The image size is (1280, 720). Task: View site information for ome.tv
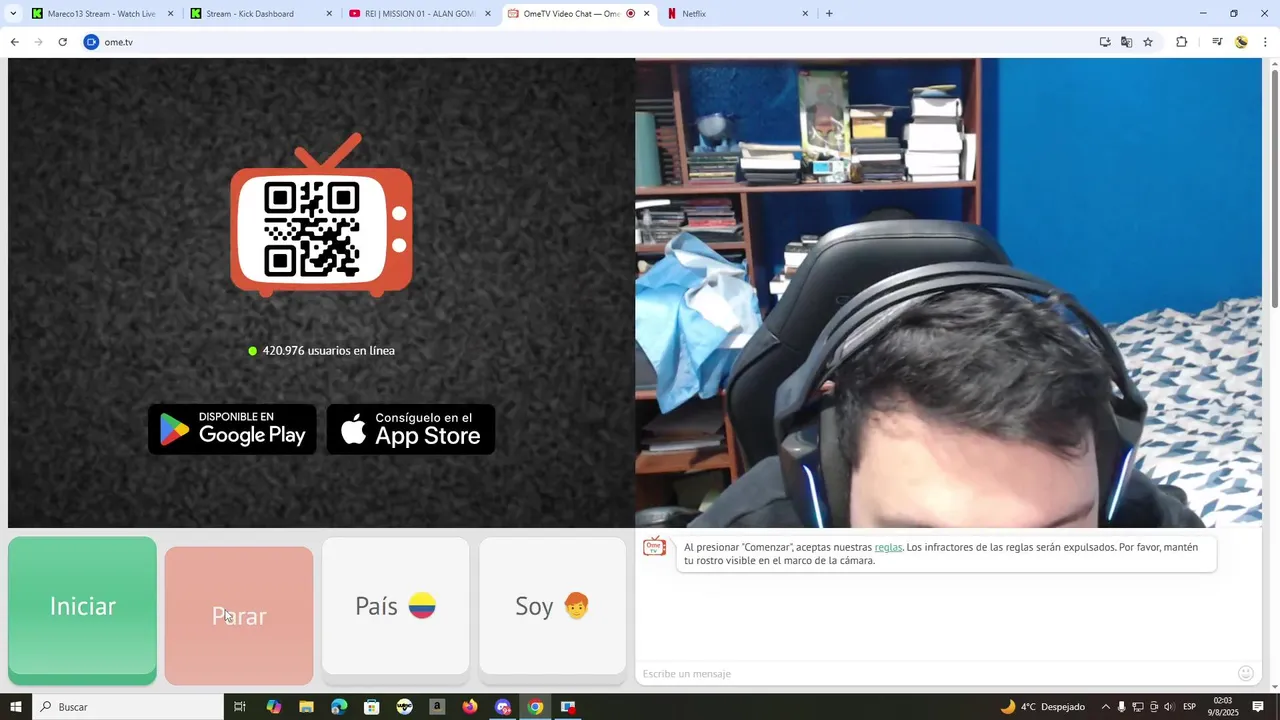(x=92, y=42)
